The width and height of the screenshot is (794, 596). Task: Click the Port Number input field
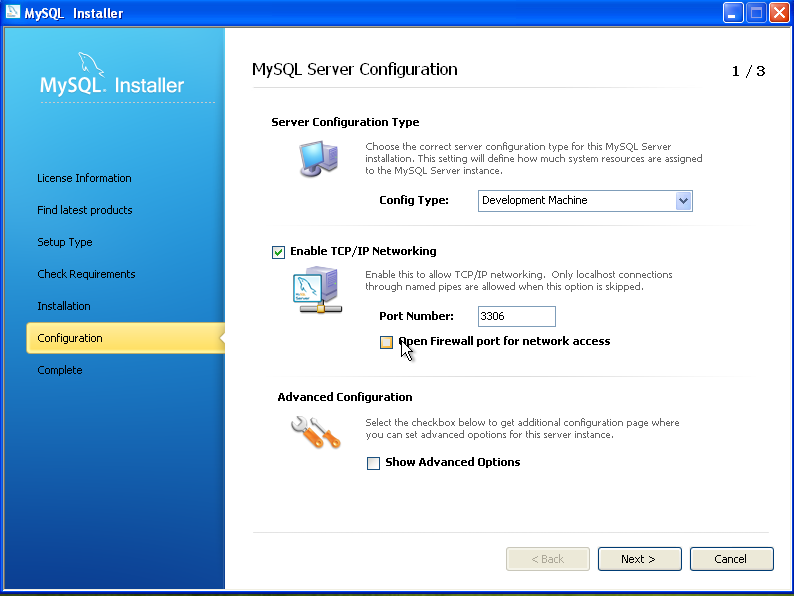pyautogui.click(x=516, y=316)
